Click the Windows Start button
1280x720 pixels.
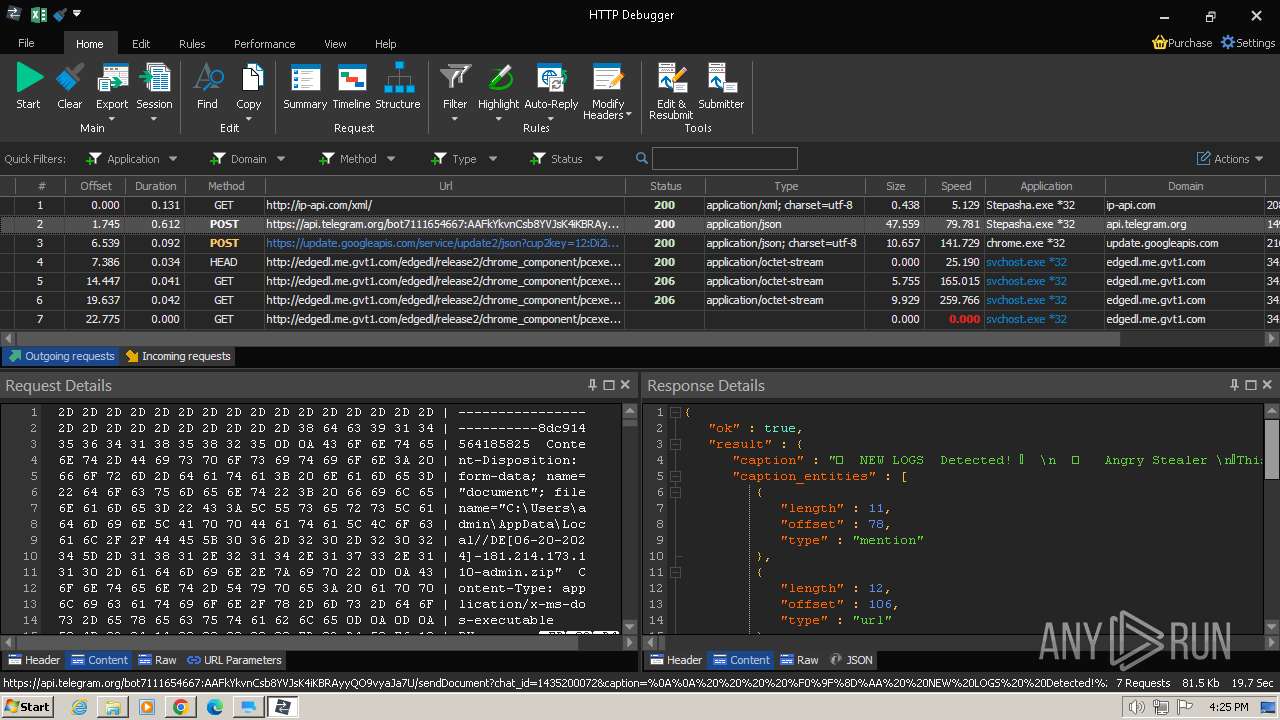pyautogui.click(x=27, y=707)
